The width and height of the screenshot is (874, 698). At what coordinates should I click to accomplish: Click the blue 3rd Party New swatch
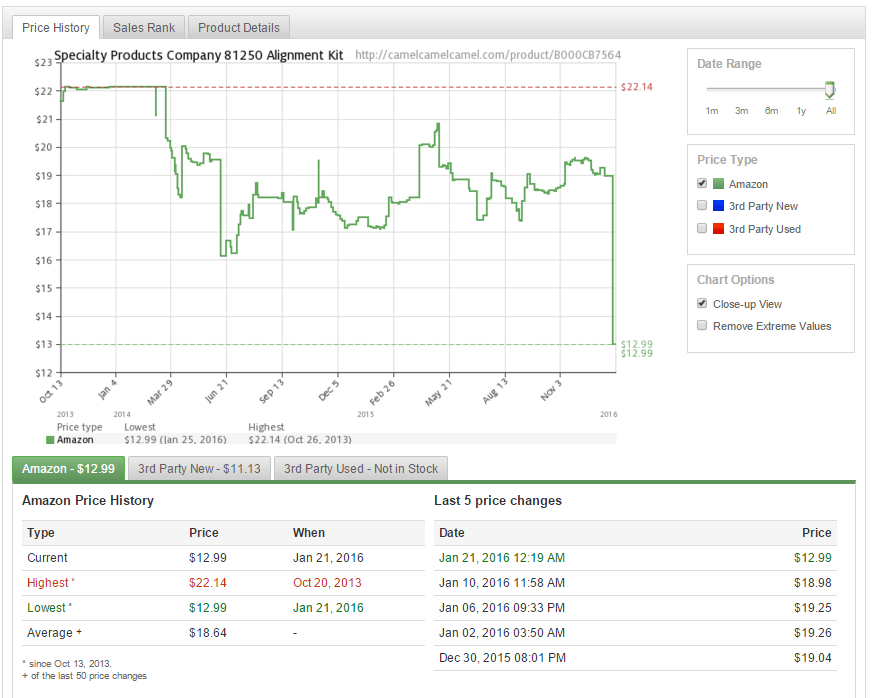tap(718, 206)
